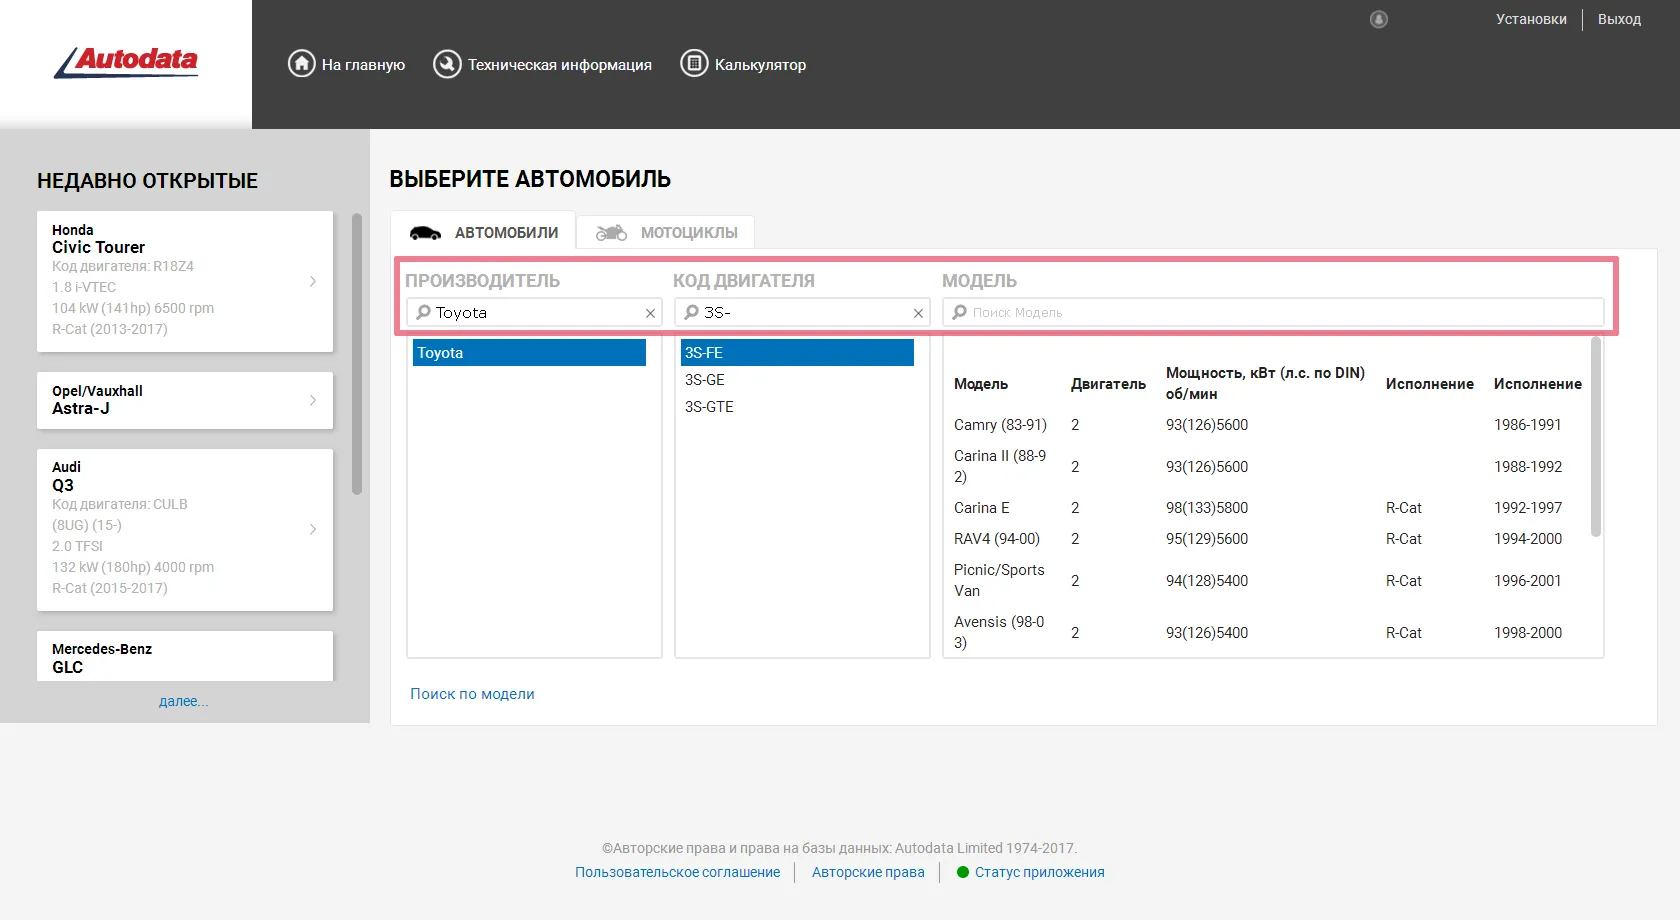
Task: Click the green application status indicator dot
Action: [x=963, y=872]
